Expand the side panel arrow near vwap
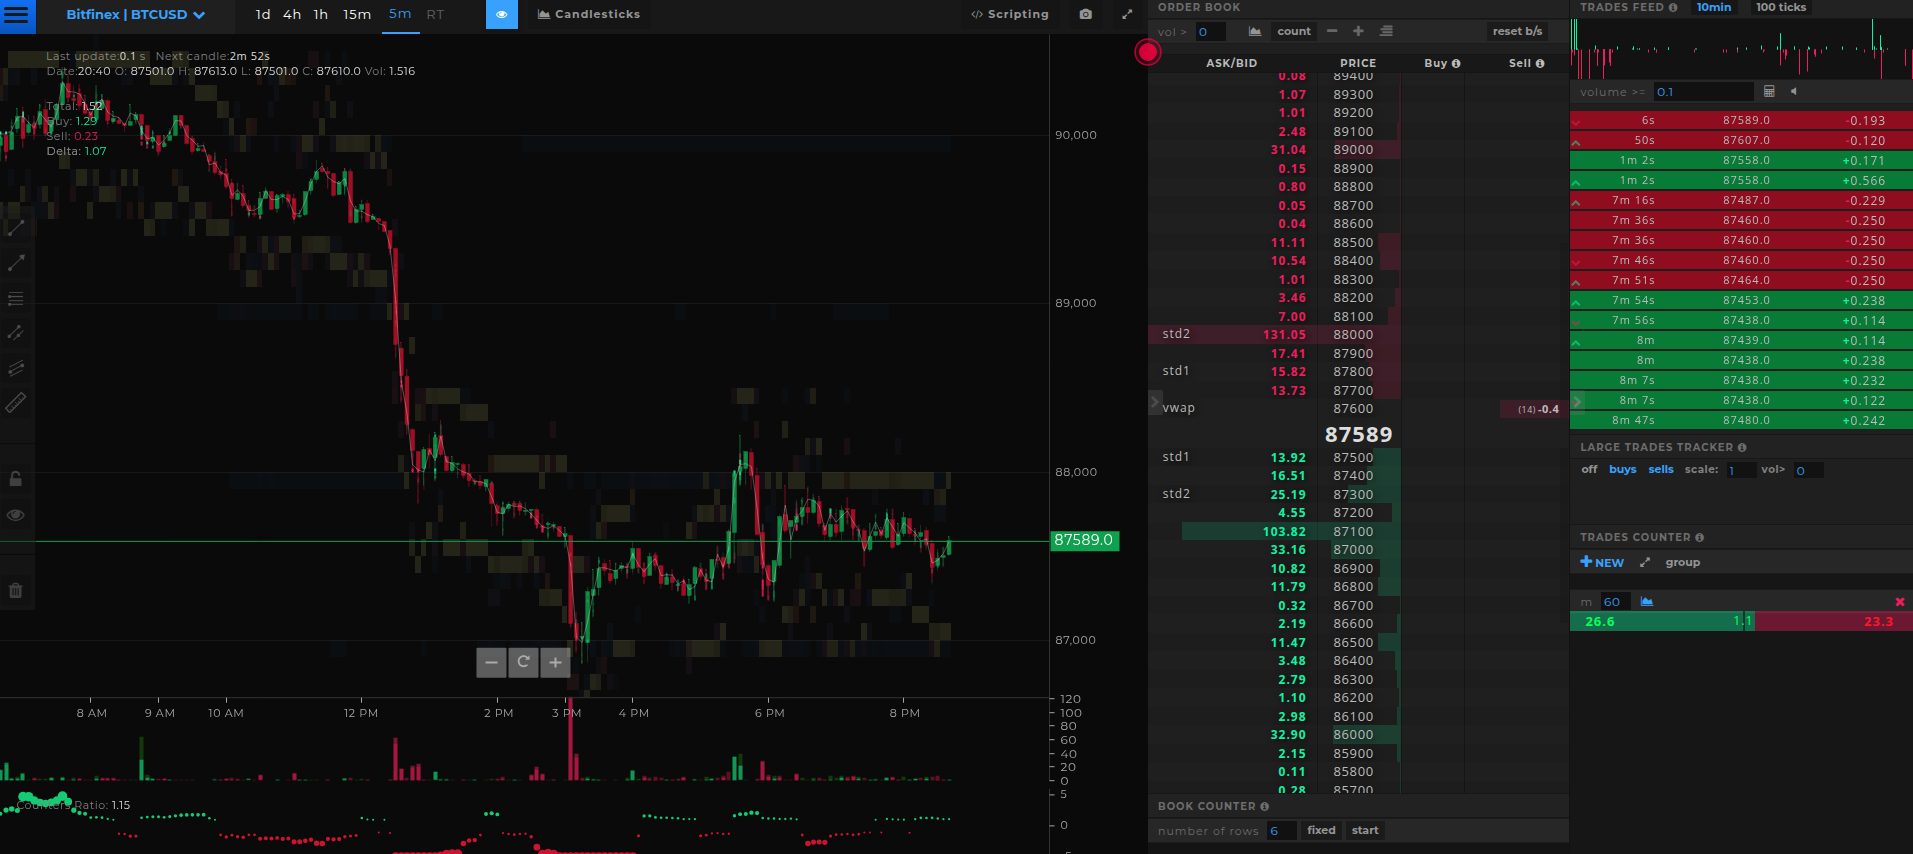Screen dimensions: 1913x854 point(1155,402)
